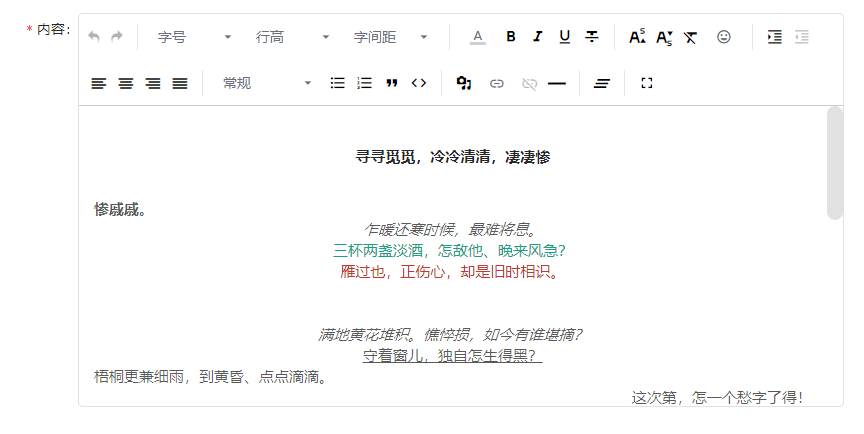Screen dimensions: 864x434
Task: Remove hyperlink with unlink icon
Action: (x=530, y=84)
